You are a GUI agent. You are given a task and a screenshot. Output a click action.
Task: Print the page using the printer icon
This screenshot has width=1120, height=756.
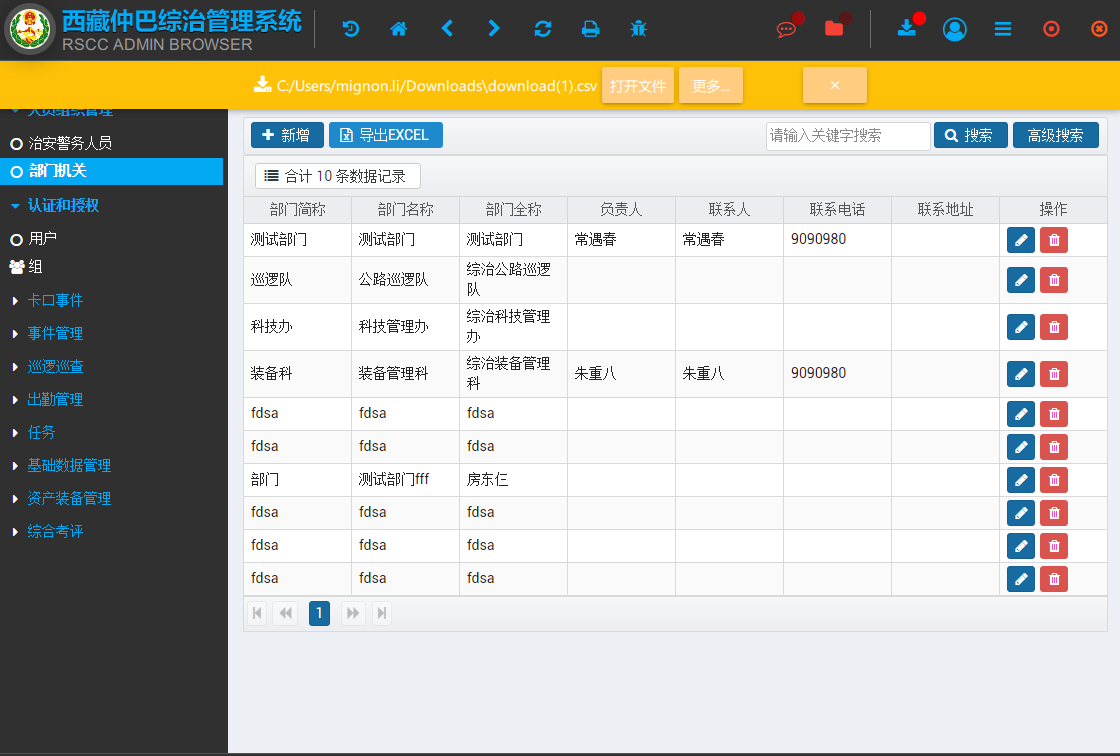[x=591, y=29]
